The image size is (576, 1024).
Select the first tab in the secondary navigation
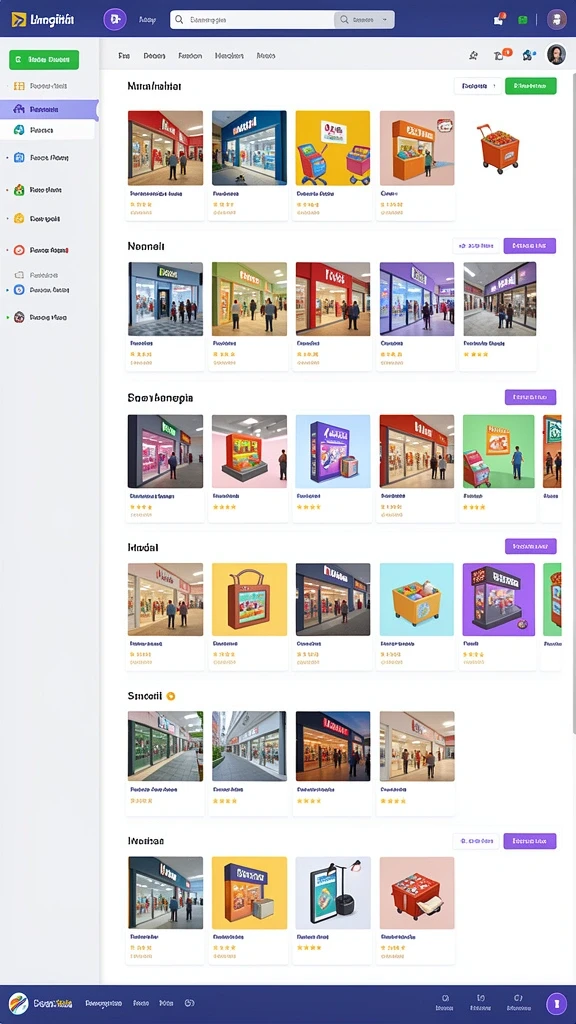pos(124,56)
